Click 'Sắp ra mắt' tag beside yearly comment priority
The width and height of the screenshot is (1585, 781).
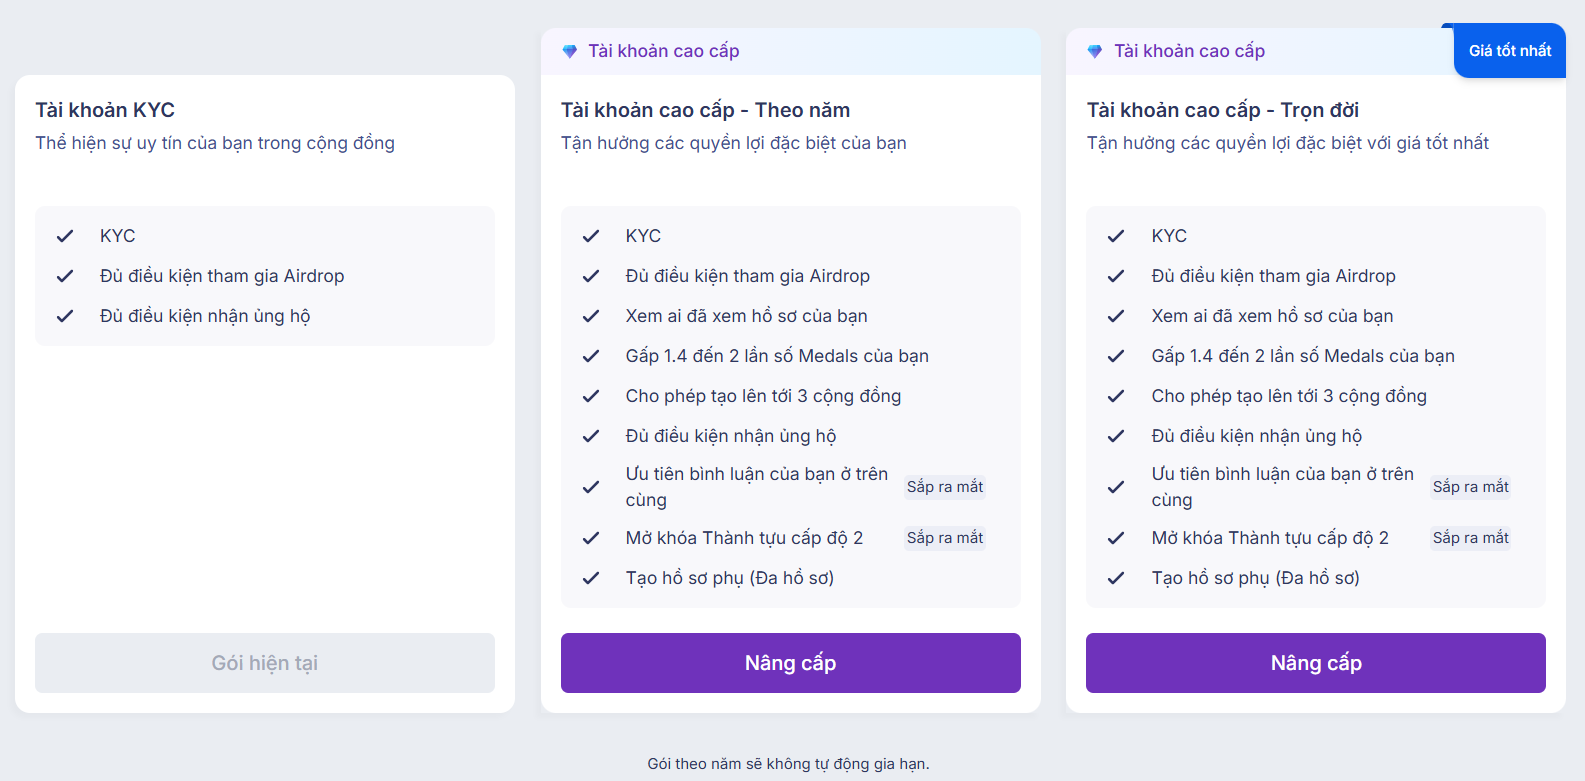(x=945, y=487)
